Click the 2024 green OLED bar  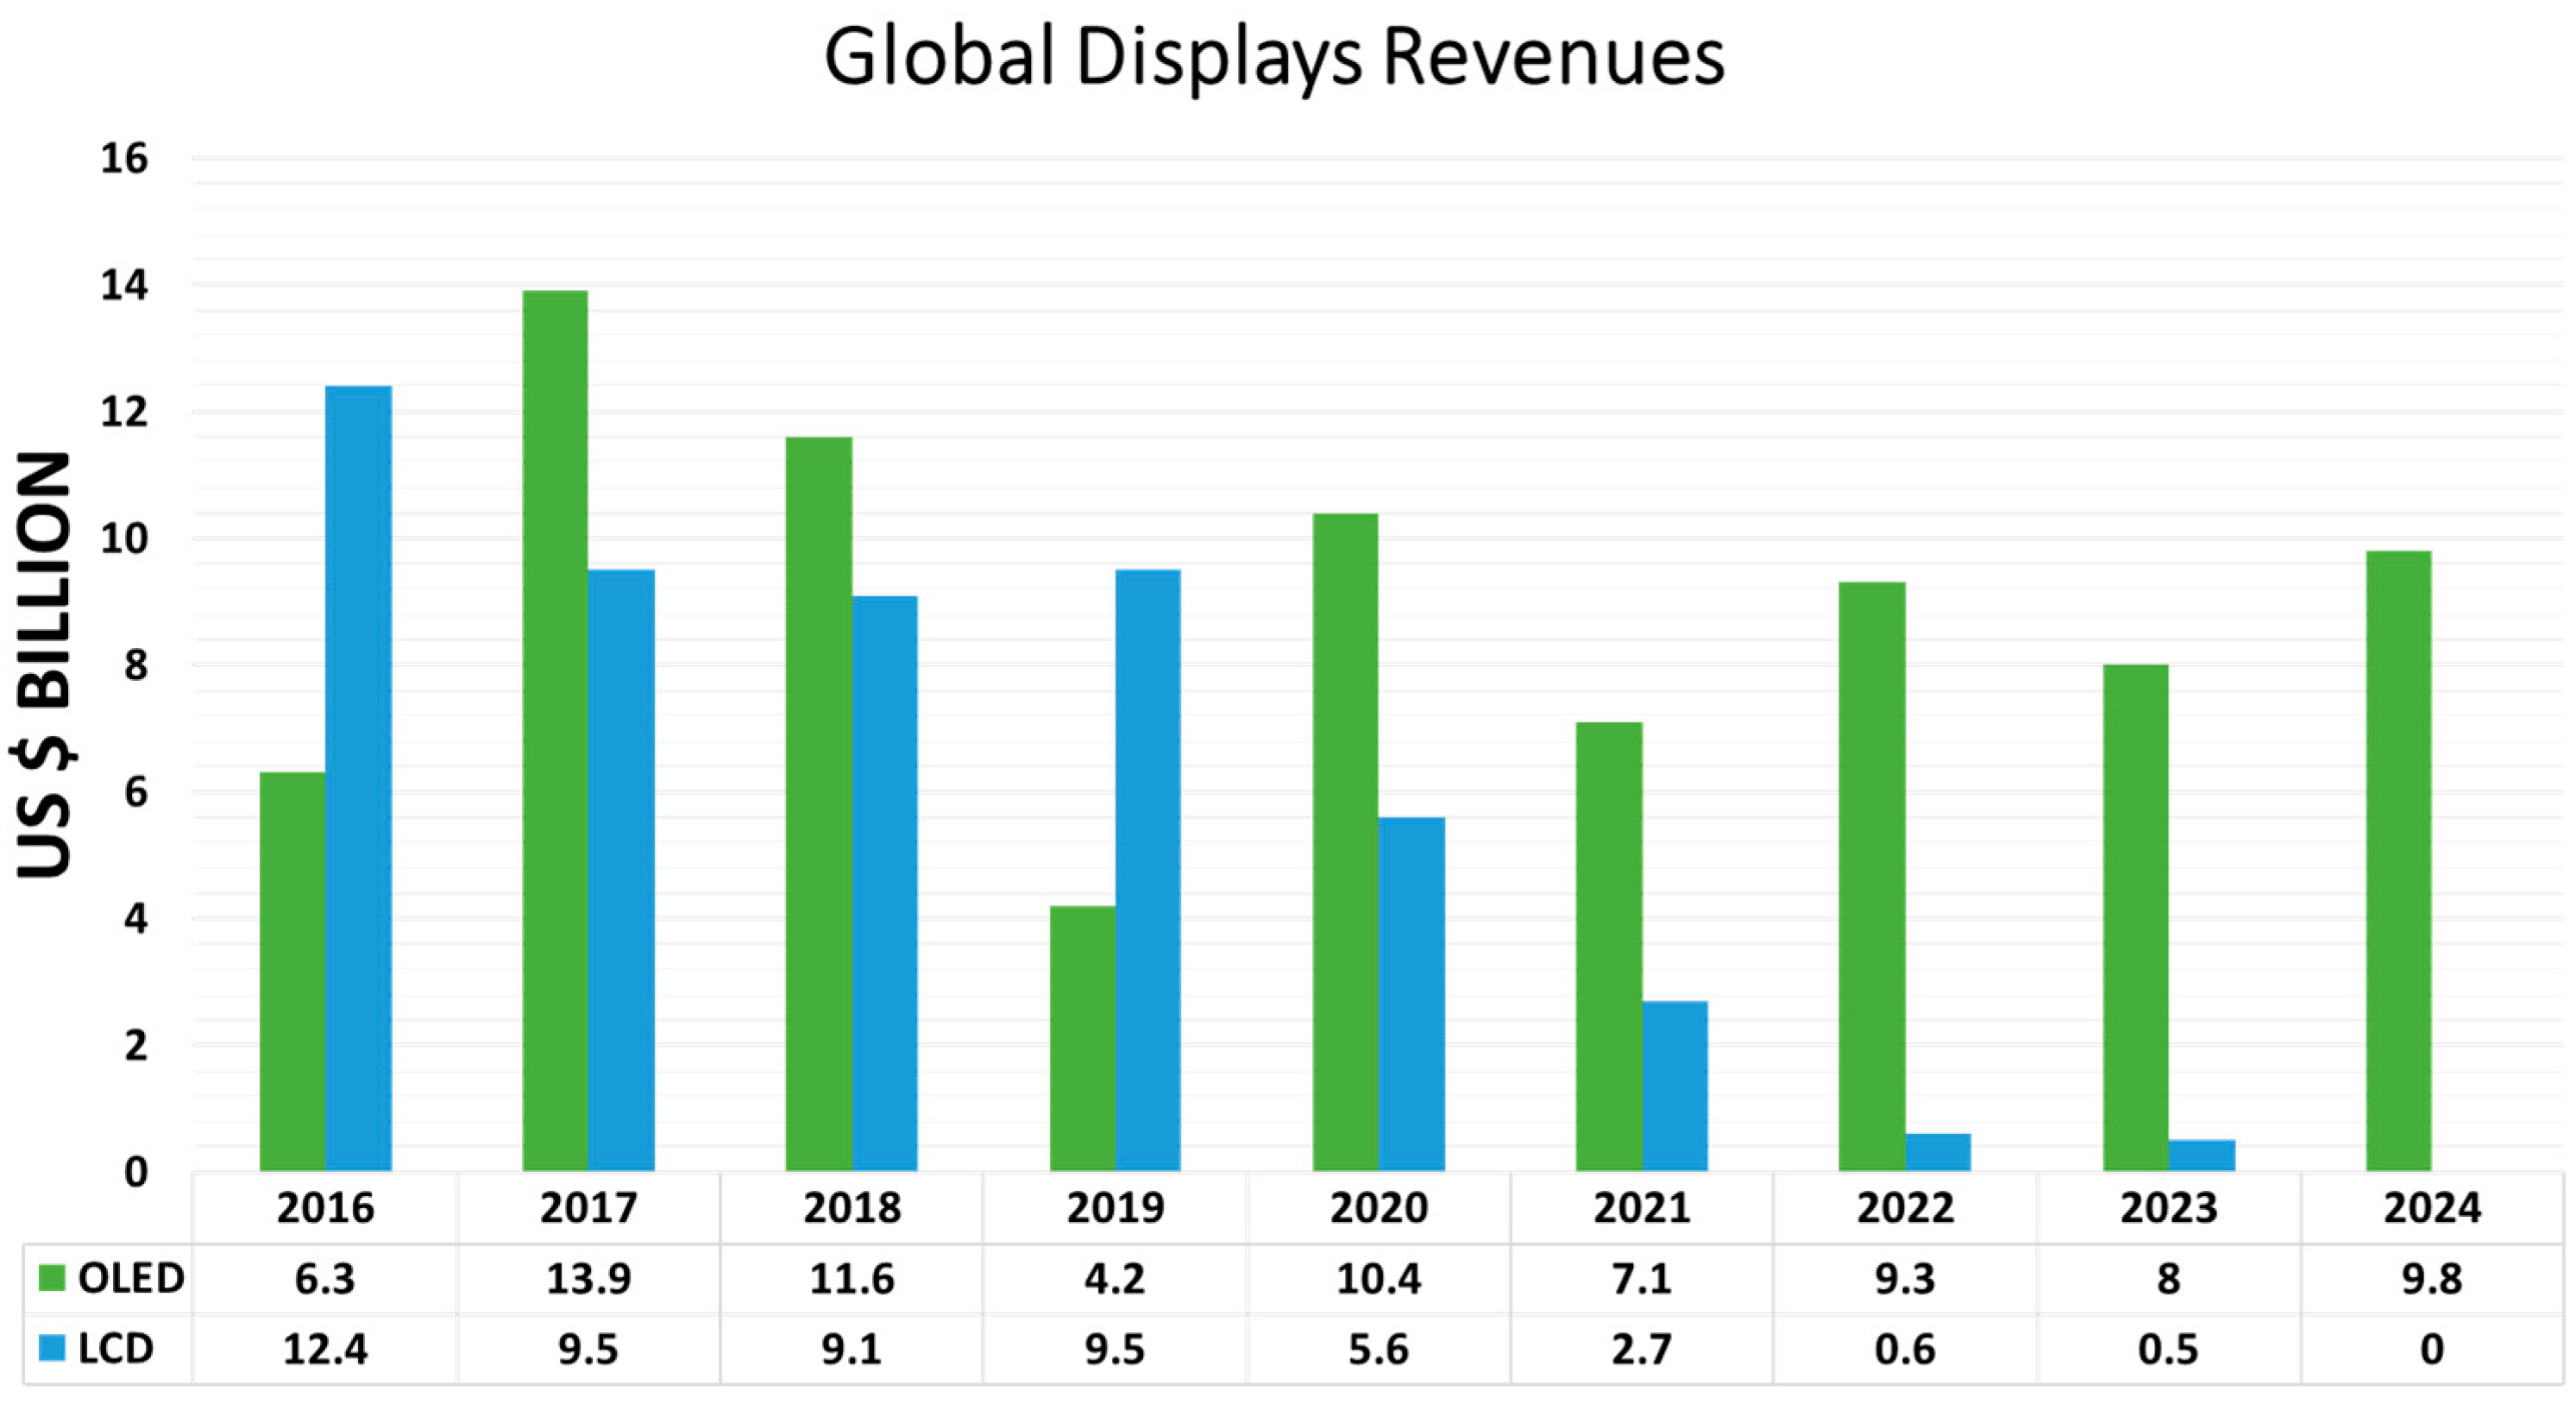tap(2398, 860)
